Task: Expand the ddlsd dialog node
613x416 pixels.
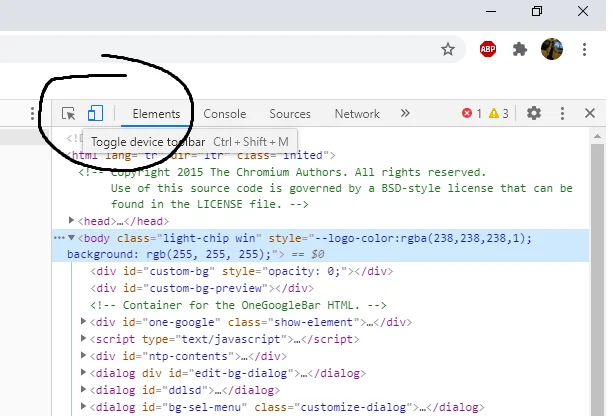Action: click(x=83, y=389)
